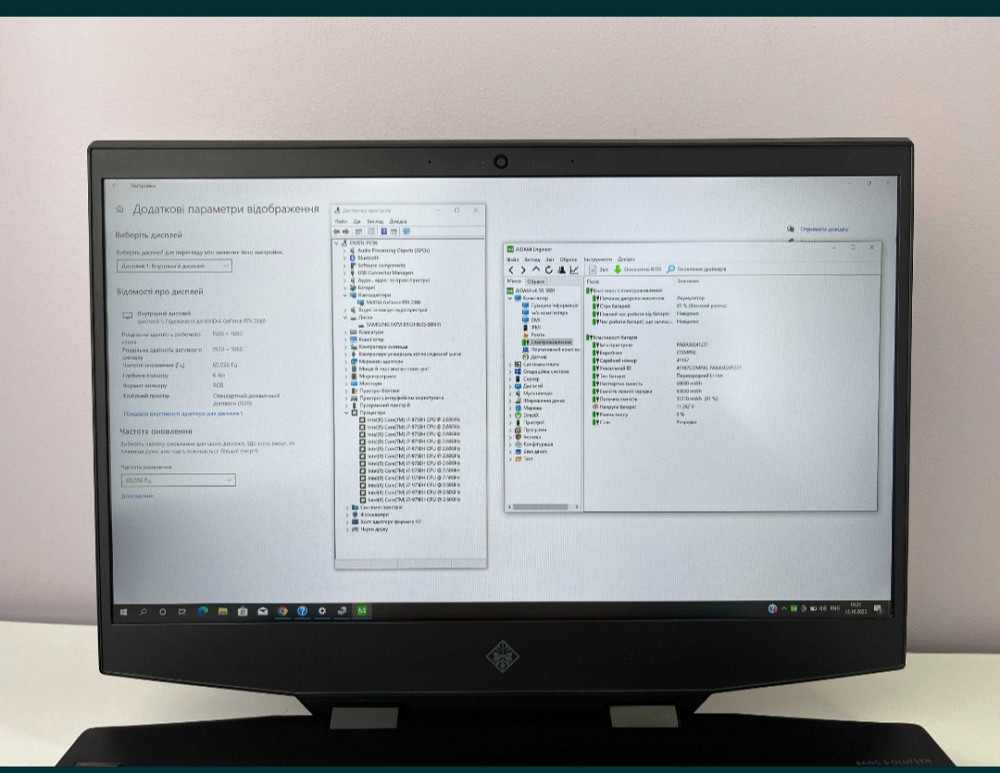Click the driver updates magnifier icon in AIDA64
1000x773 pixels.
671,269
